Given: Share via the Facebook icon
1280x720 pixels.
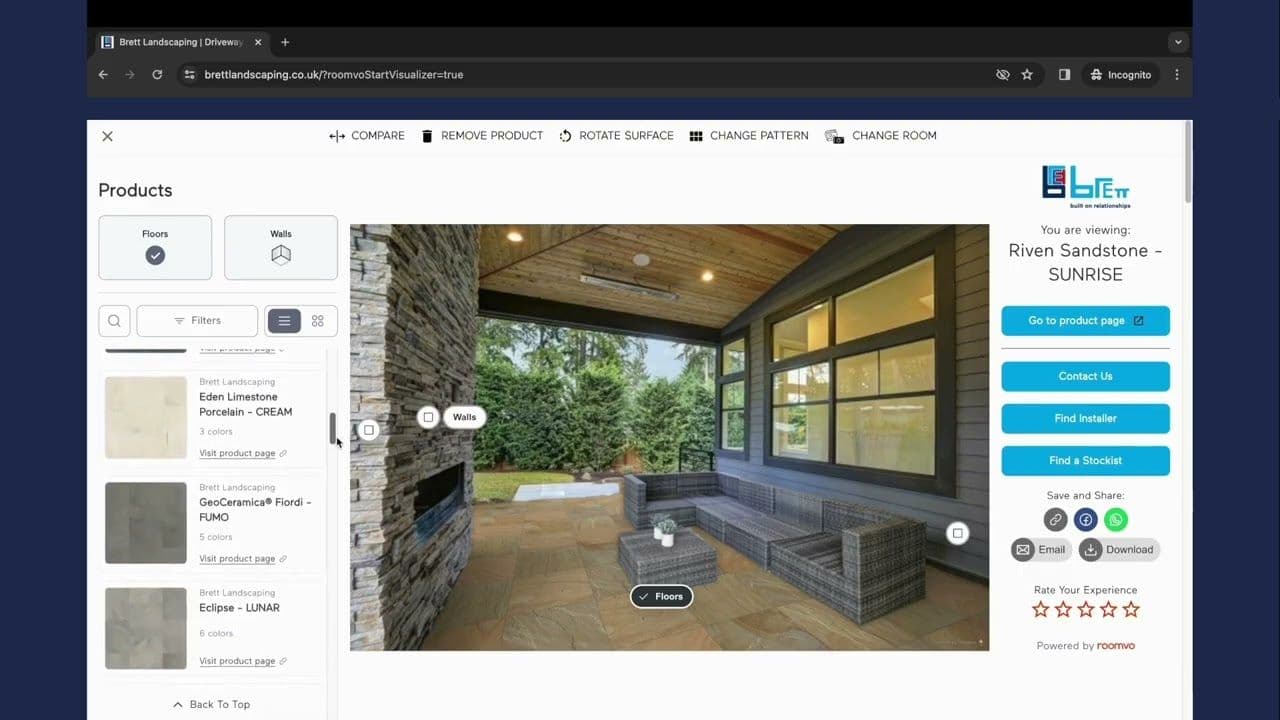Looking at the screenshot, I should (1085, 519).
